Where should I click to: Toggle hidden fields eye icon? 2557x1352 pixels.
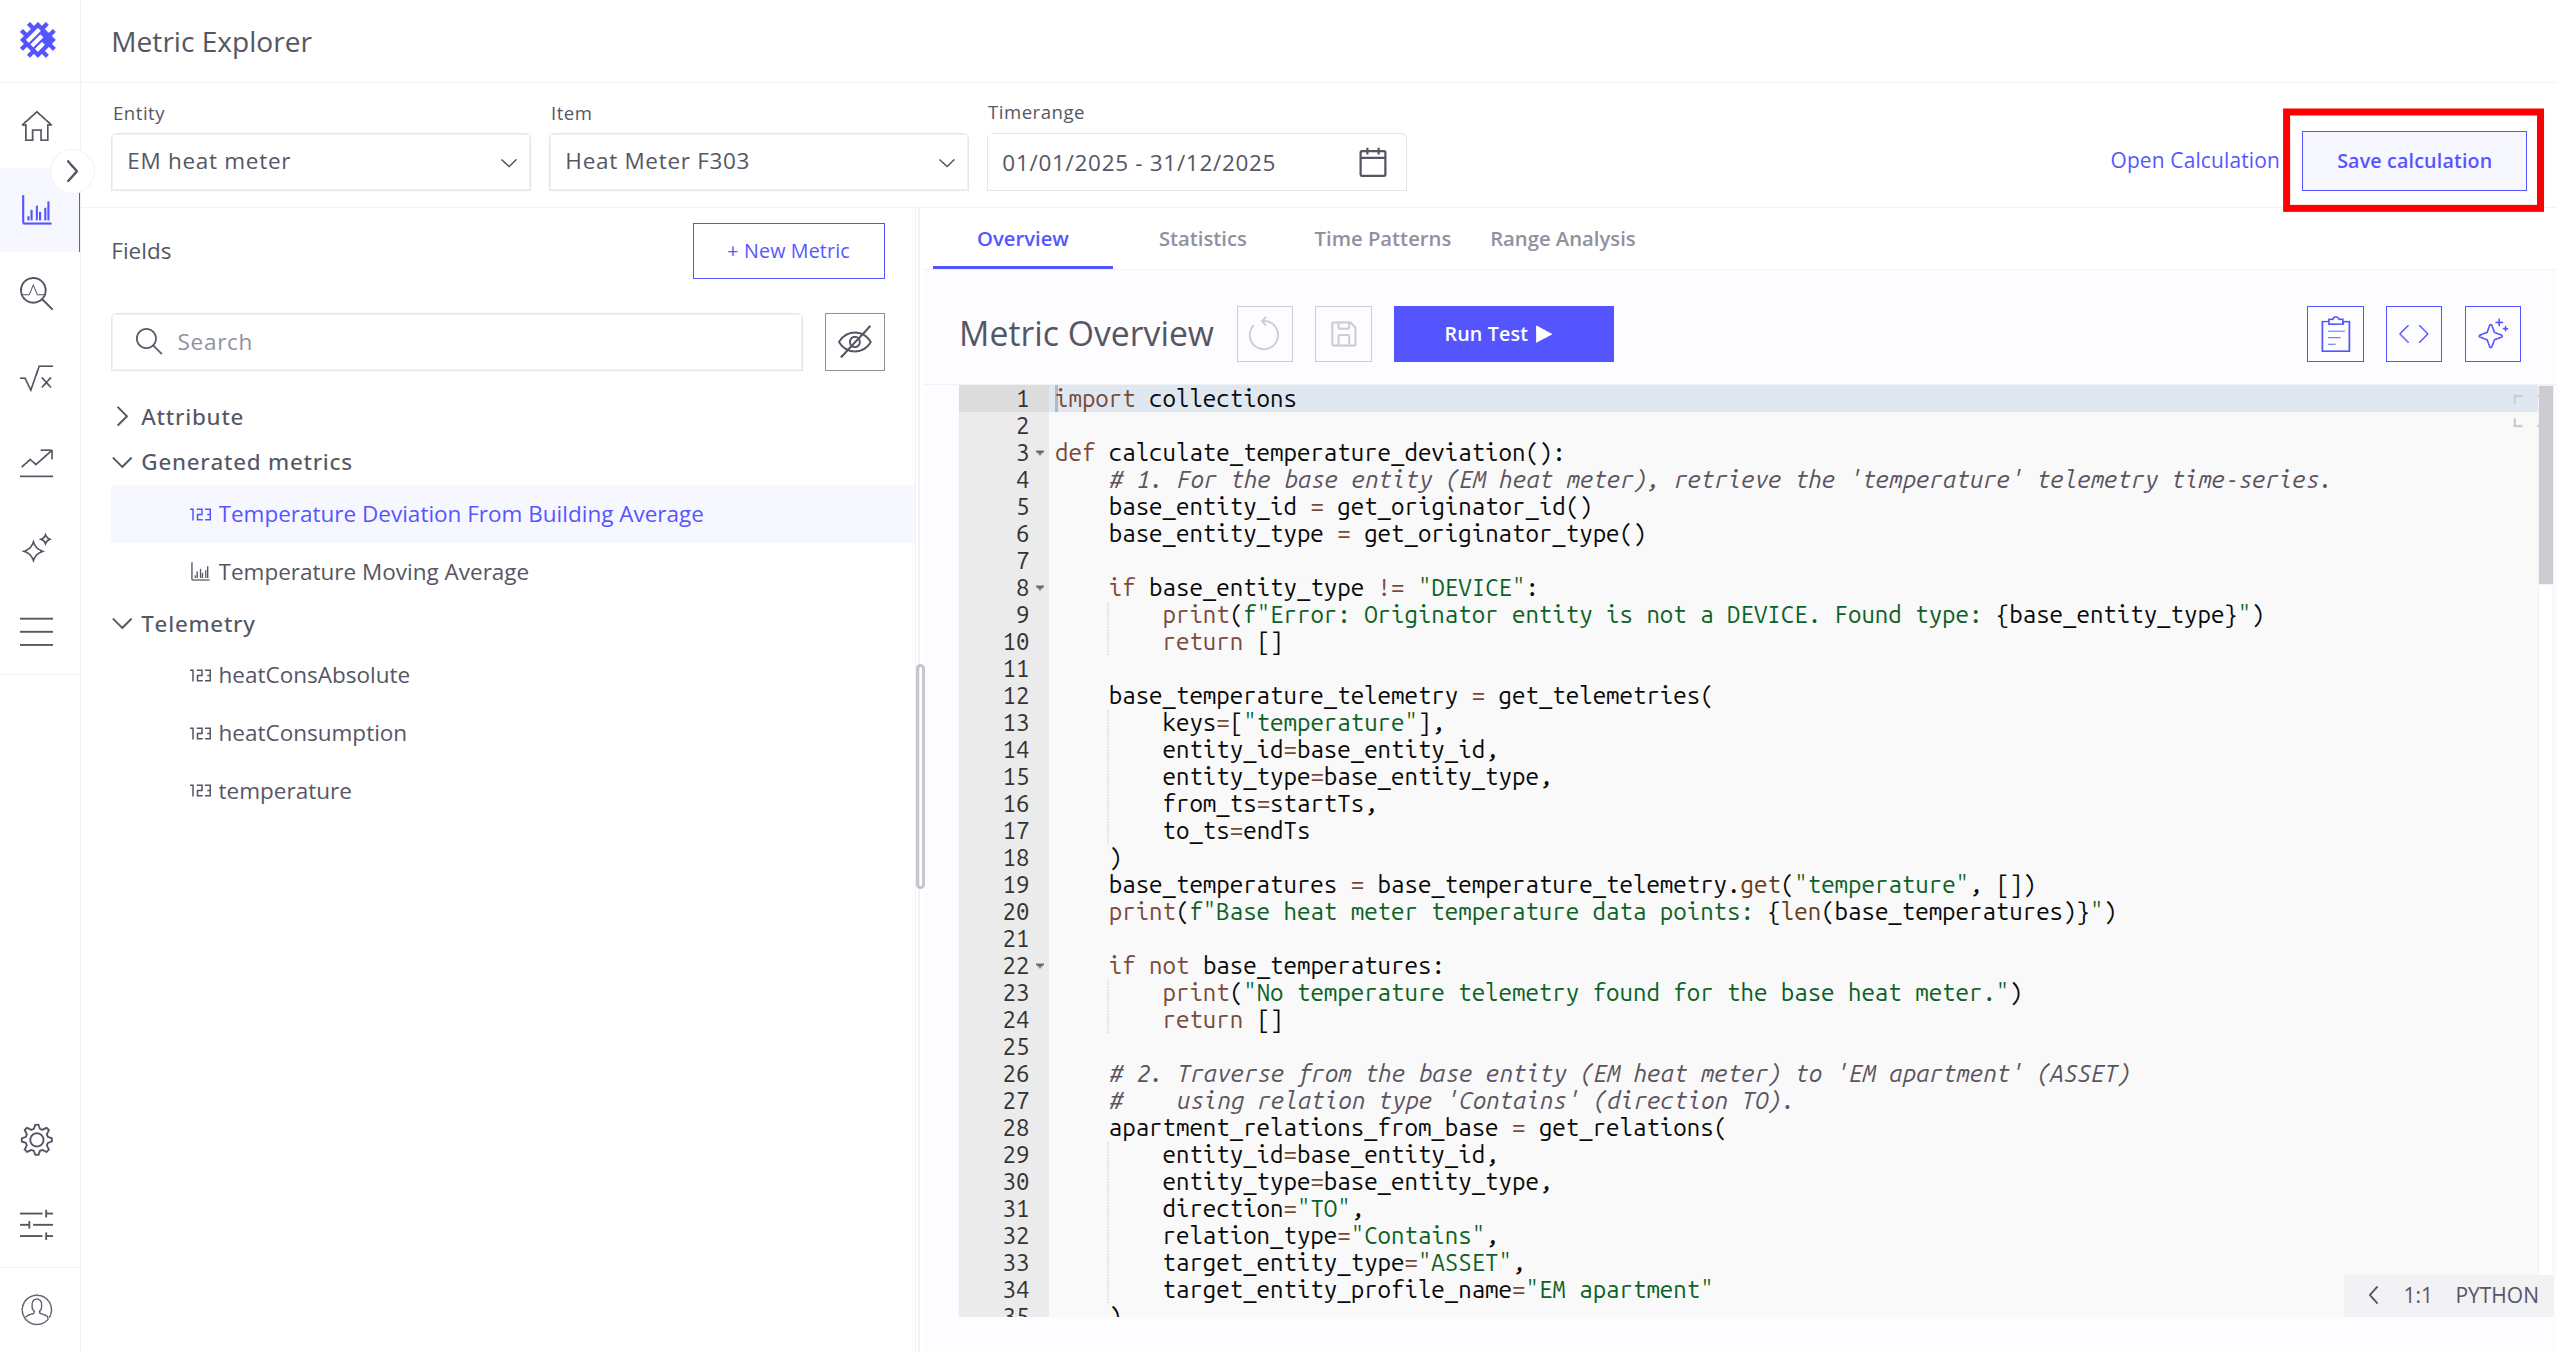pos(854,342)
